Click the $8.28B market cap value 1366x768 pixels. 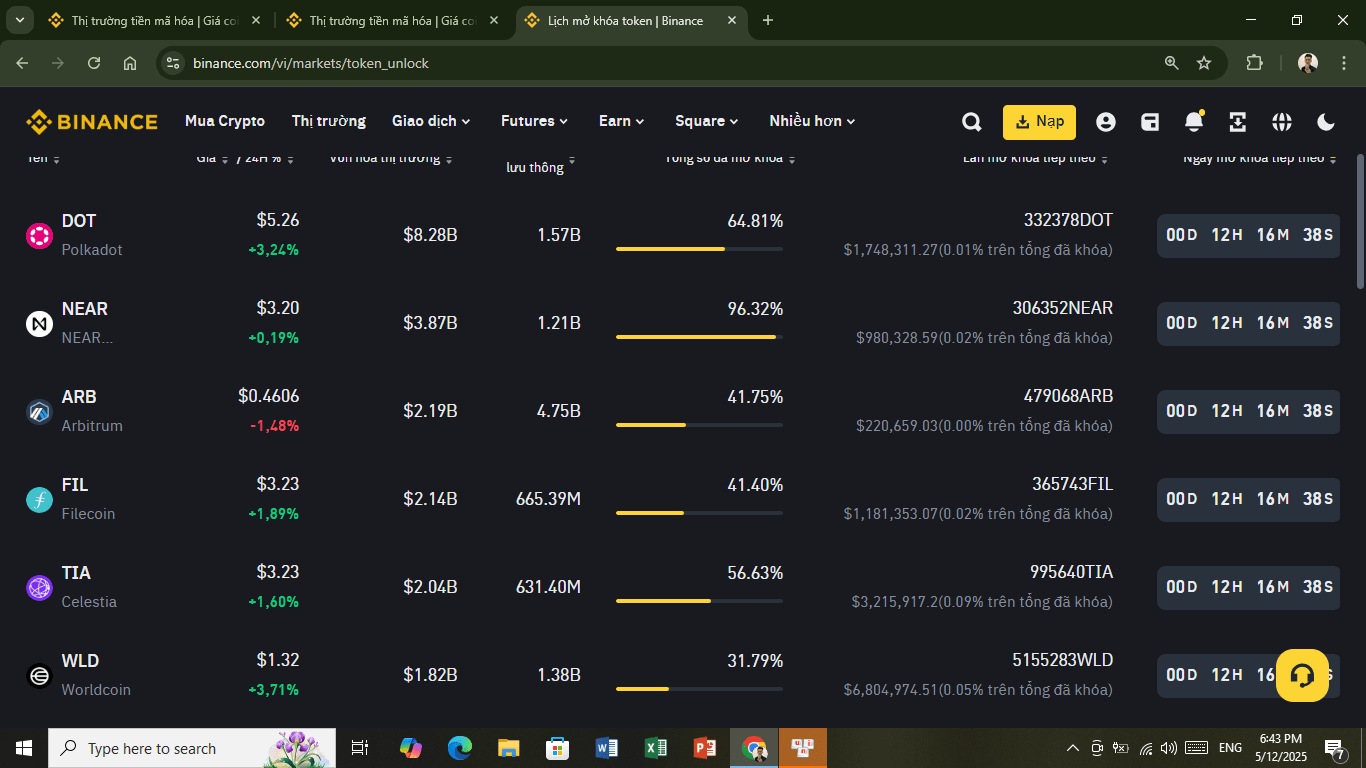(431, 236)
